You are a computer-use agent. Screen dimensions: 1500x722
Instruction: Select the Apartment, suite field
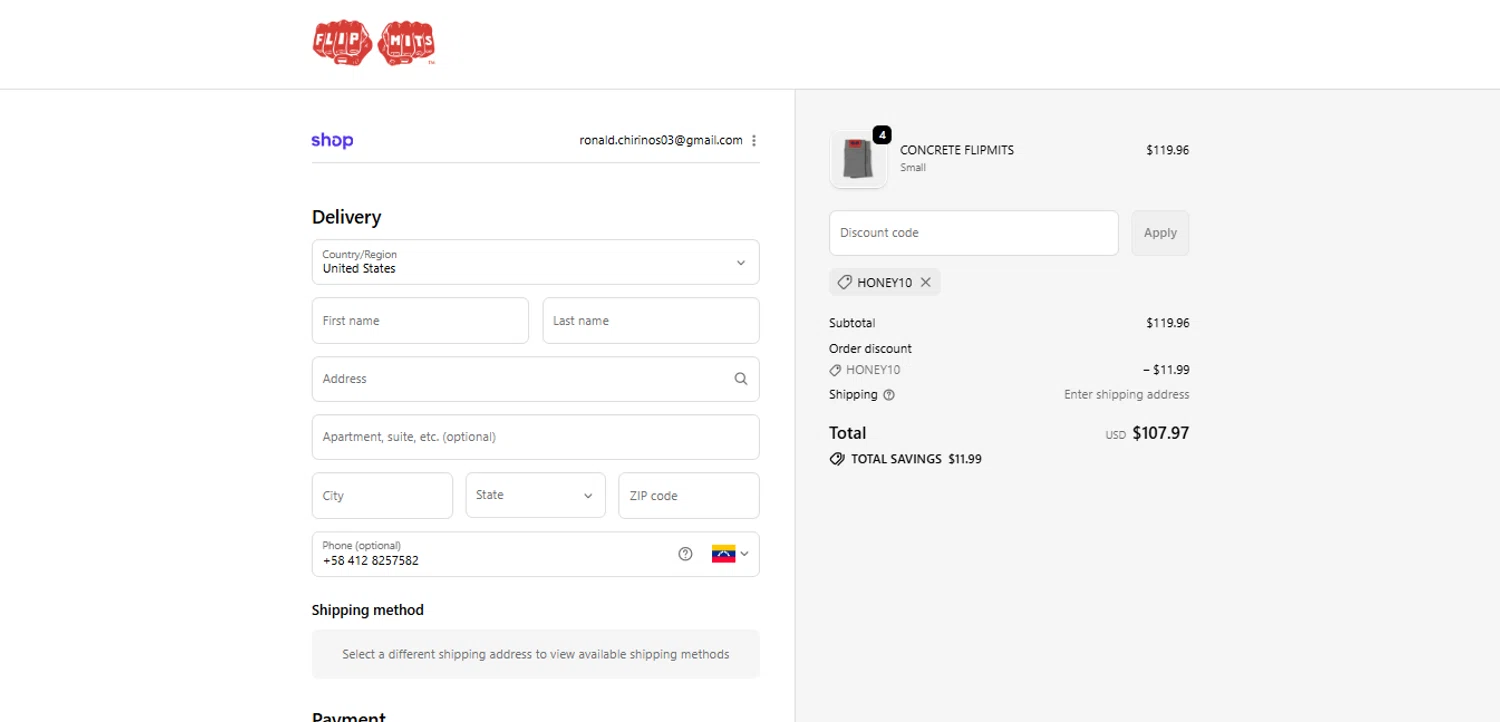535,437
